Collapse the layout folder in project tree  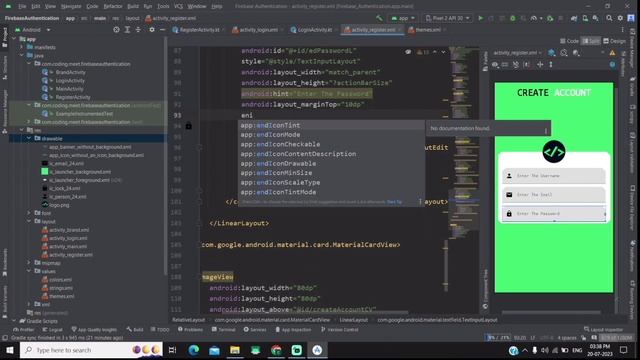pos(29,221)
